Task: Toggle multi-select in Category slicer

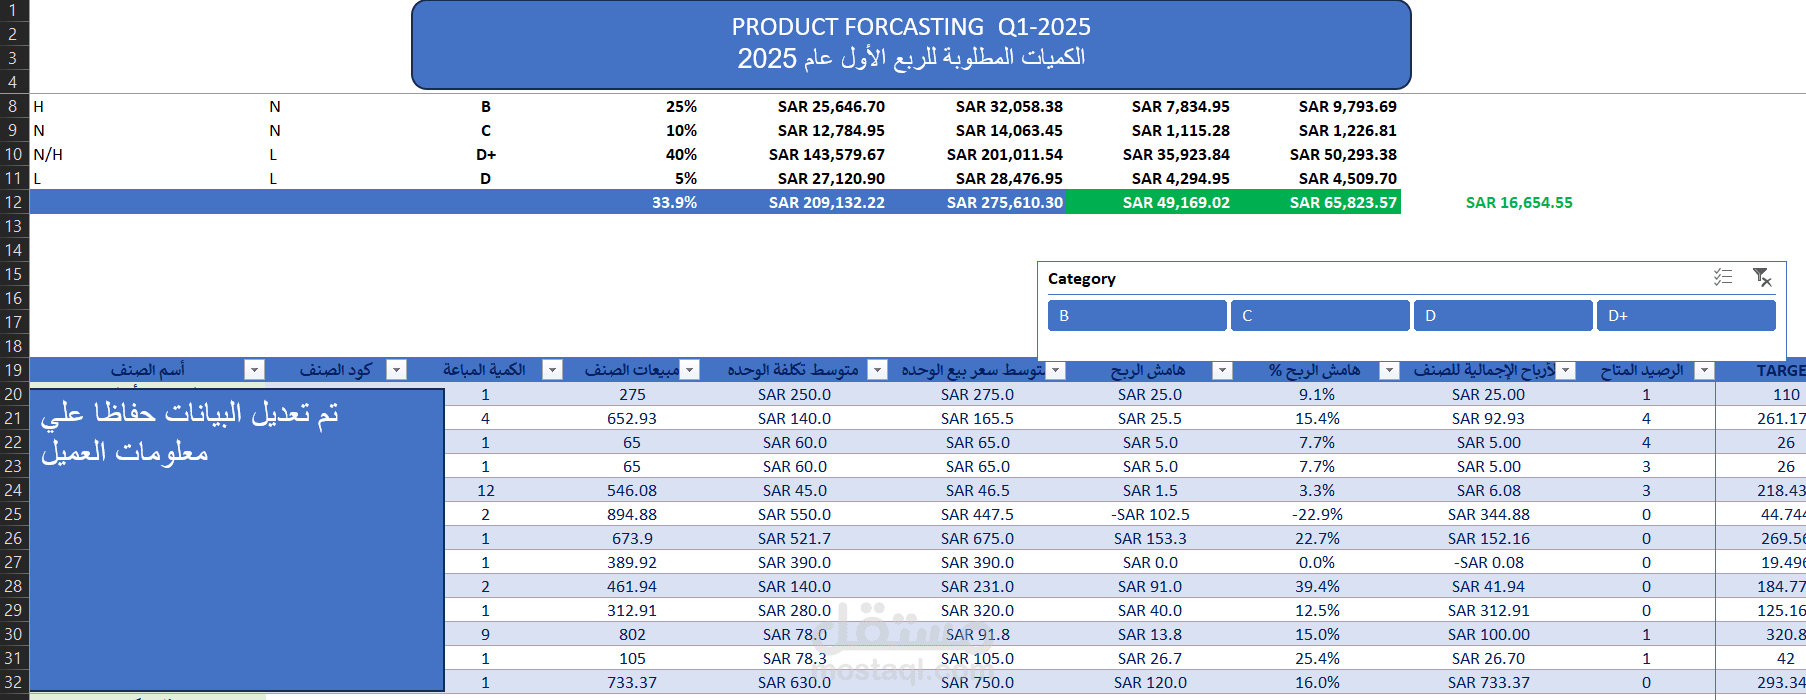Action: [1722, 277]
